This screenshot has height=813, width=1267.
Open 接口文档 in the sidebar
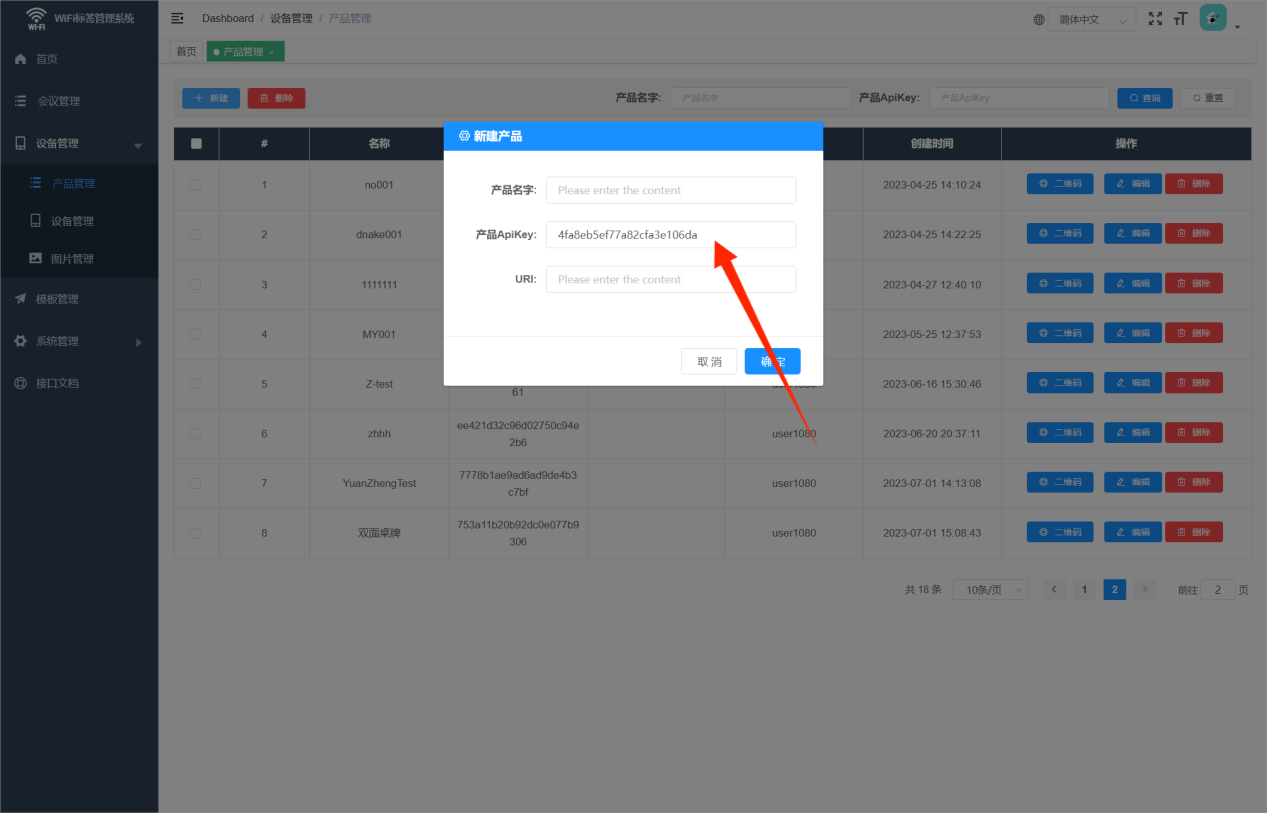click(x=79, y=383)
